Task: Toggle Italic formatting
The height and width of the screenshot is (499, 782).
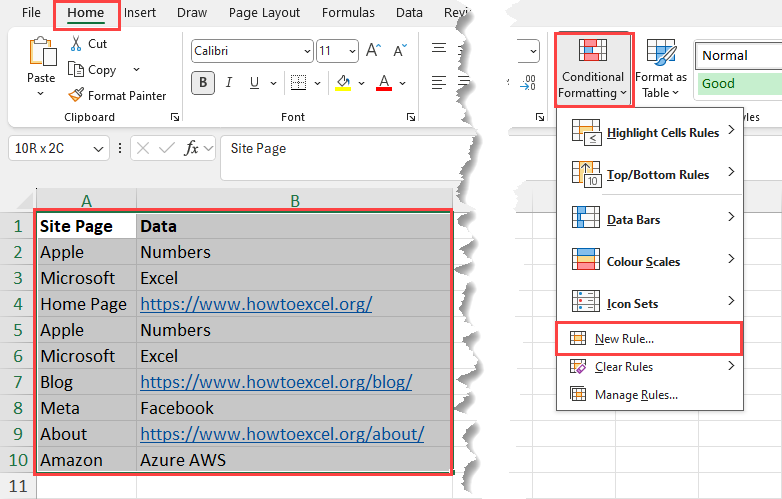Action: (x=229, y=83)
